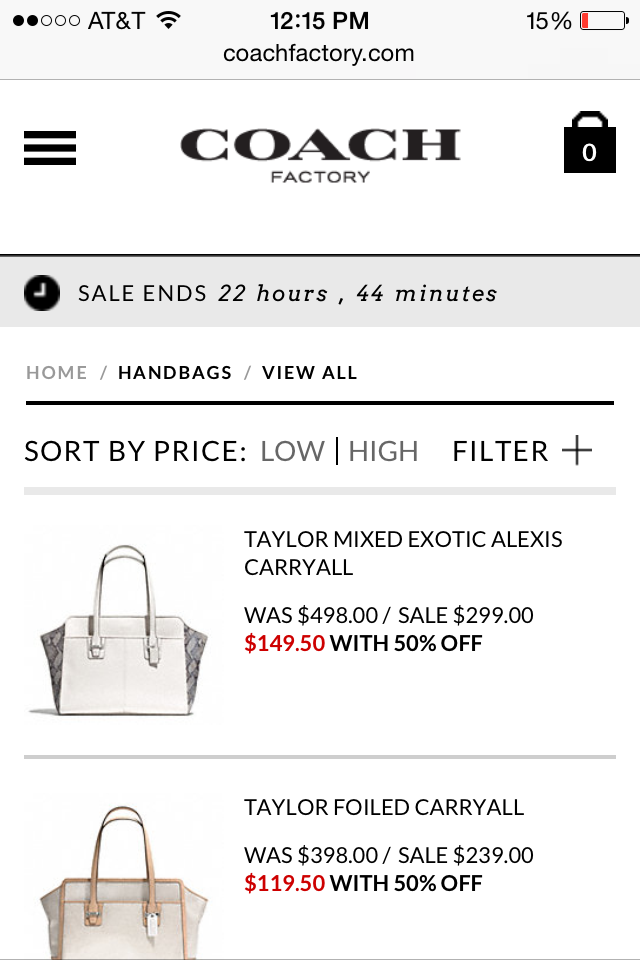Open Taylor Mixed Exotic Alexis Carryall title
Screen dimensions: 640x960
[x=403, y=553]
